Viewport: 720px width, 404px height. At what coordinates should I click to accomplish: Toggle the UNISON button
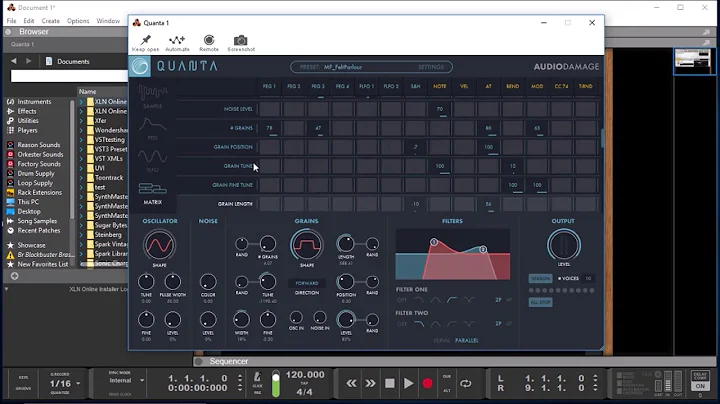[x=540, y=278]
